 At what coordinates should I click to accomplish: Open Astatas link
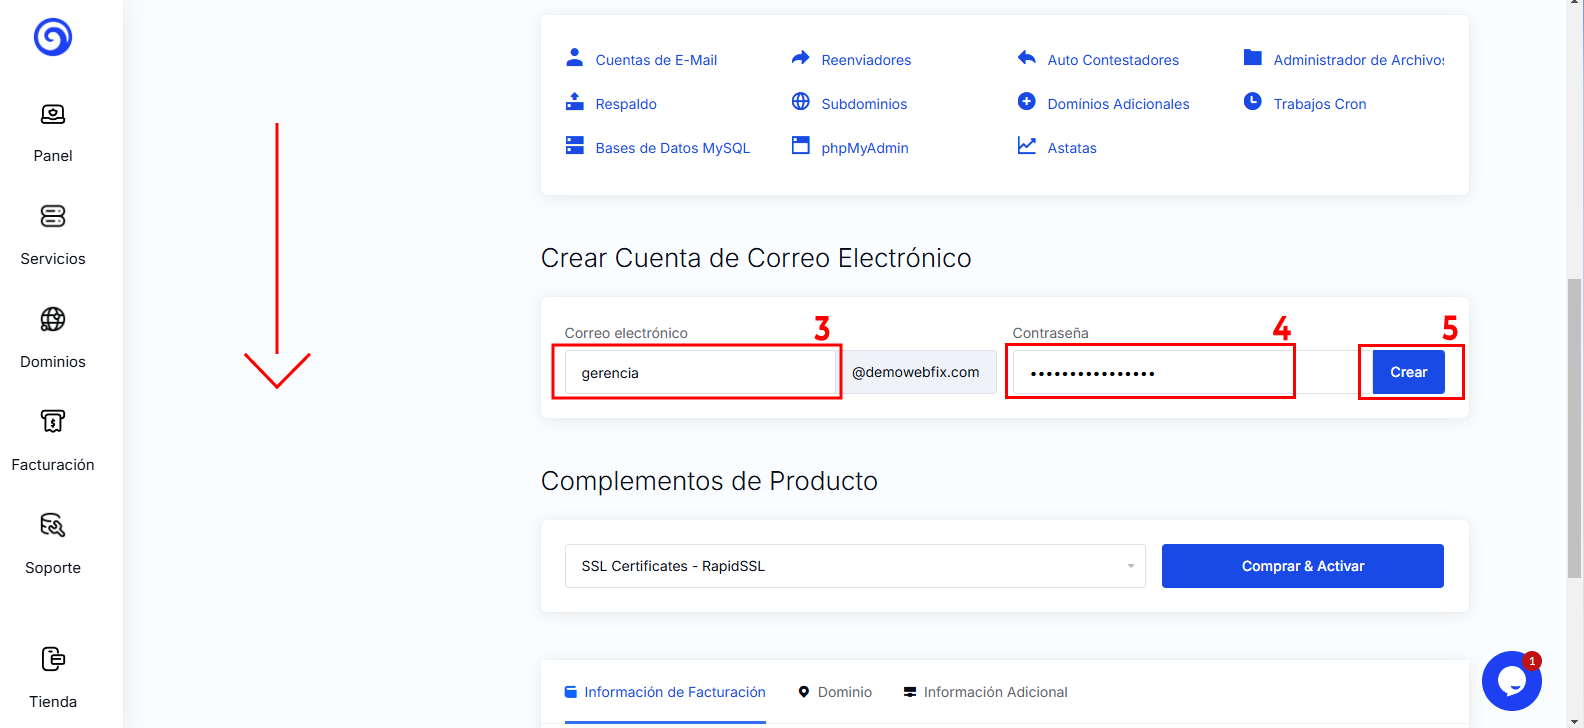(1072, 148)
